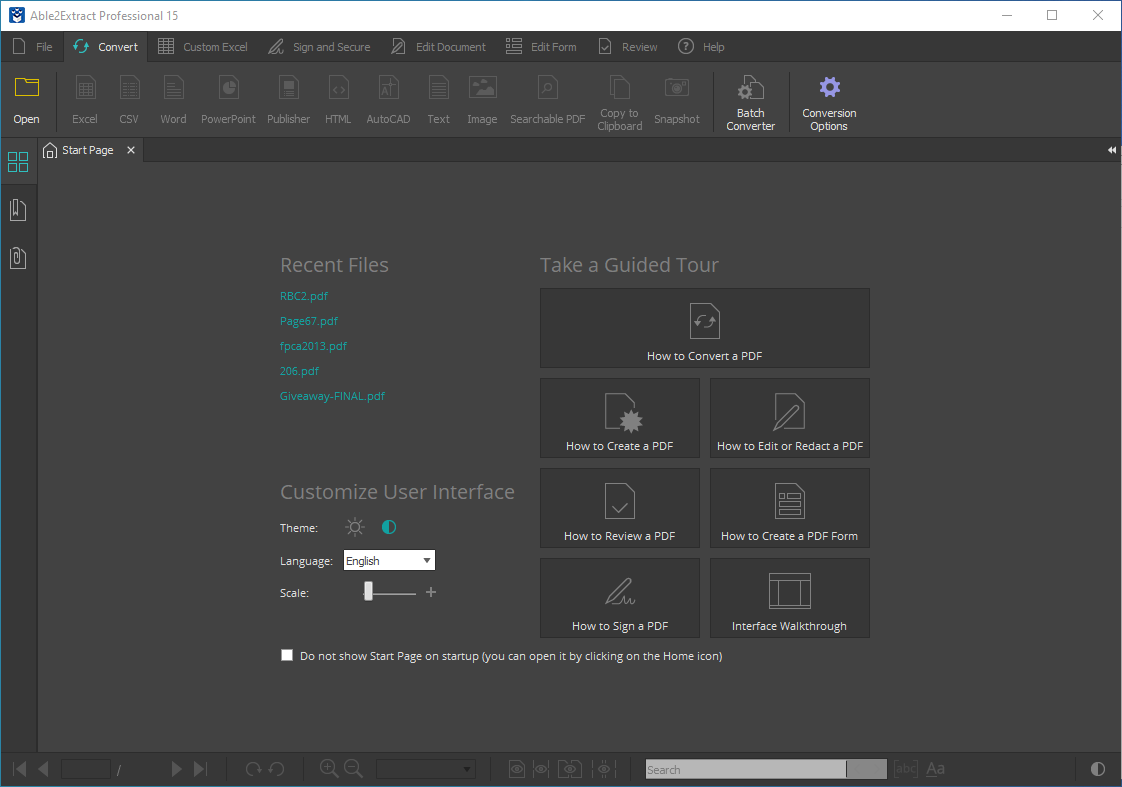The image size is (1122, 787).
Task: Start the 'How to Convert a PDF' tour
Action: (x=704, y=328)
